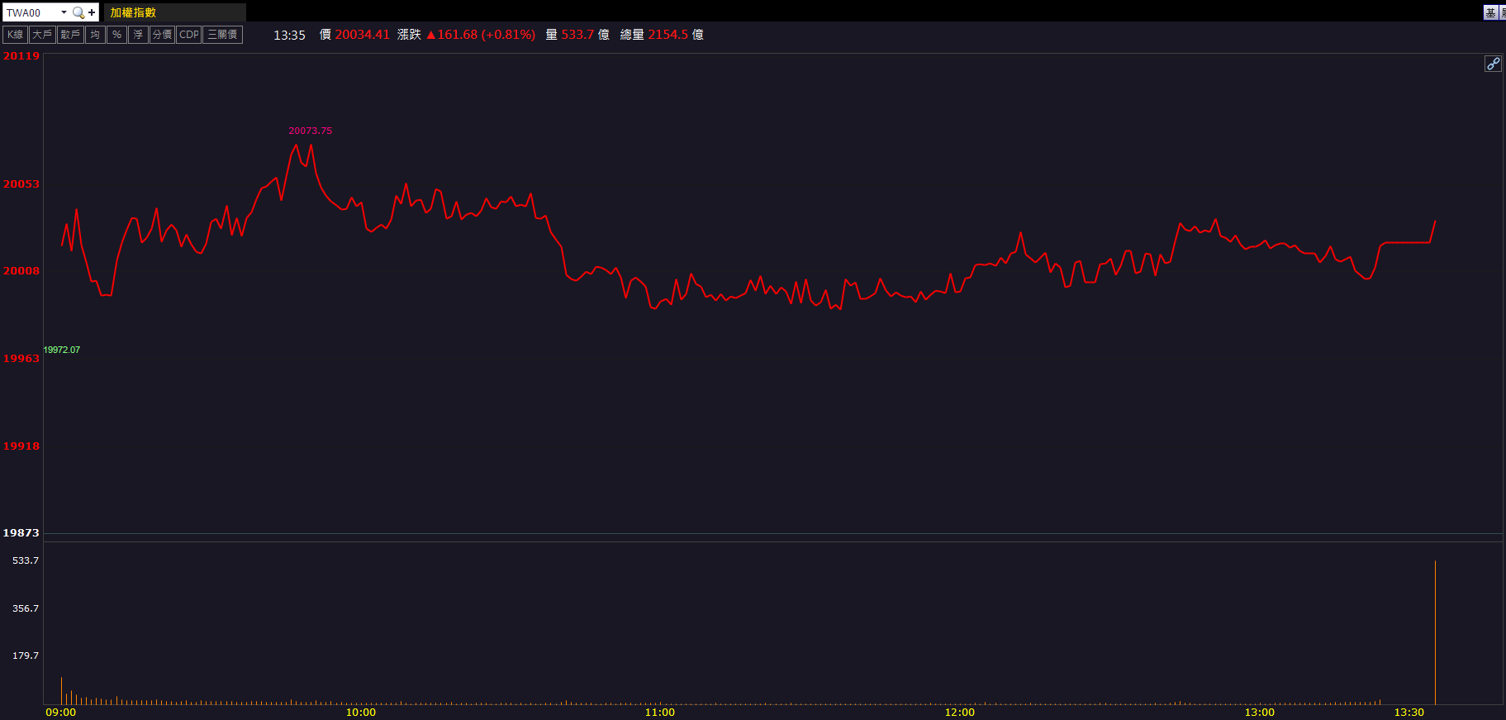Click the CDP indicator button
The height and width of the screenshot is (720, 1506).
pos(189,35)
